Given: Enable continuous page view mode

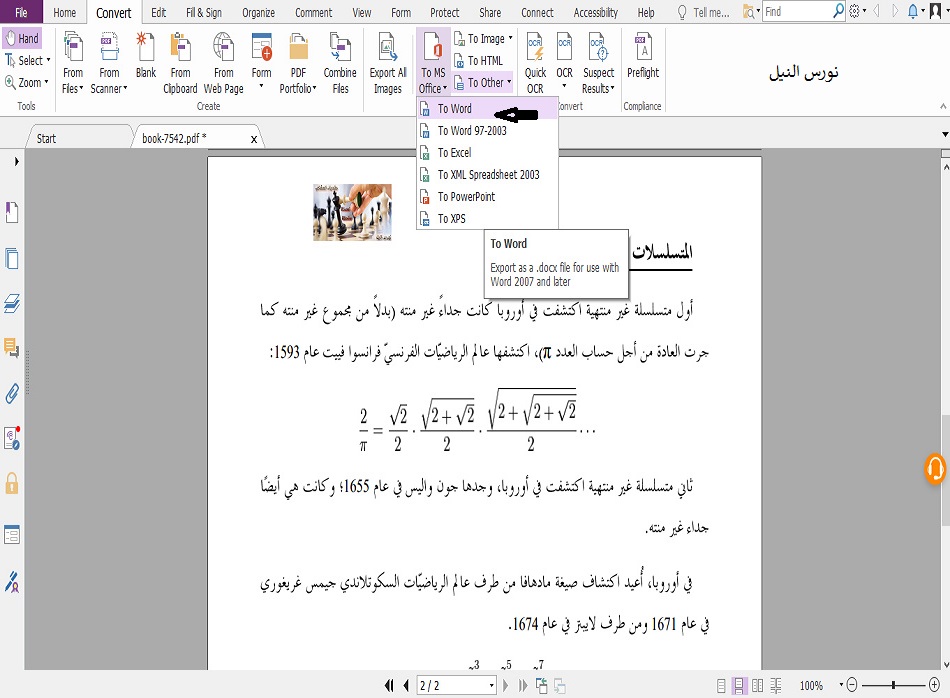Looking at the screenshot, I should 740,686.
